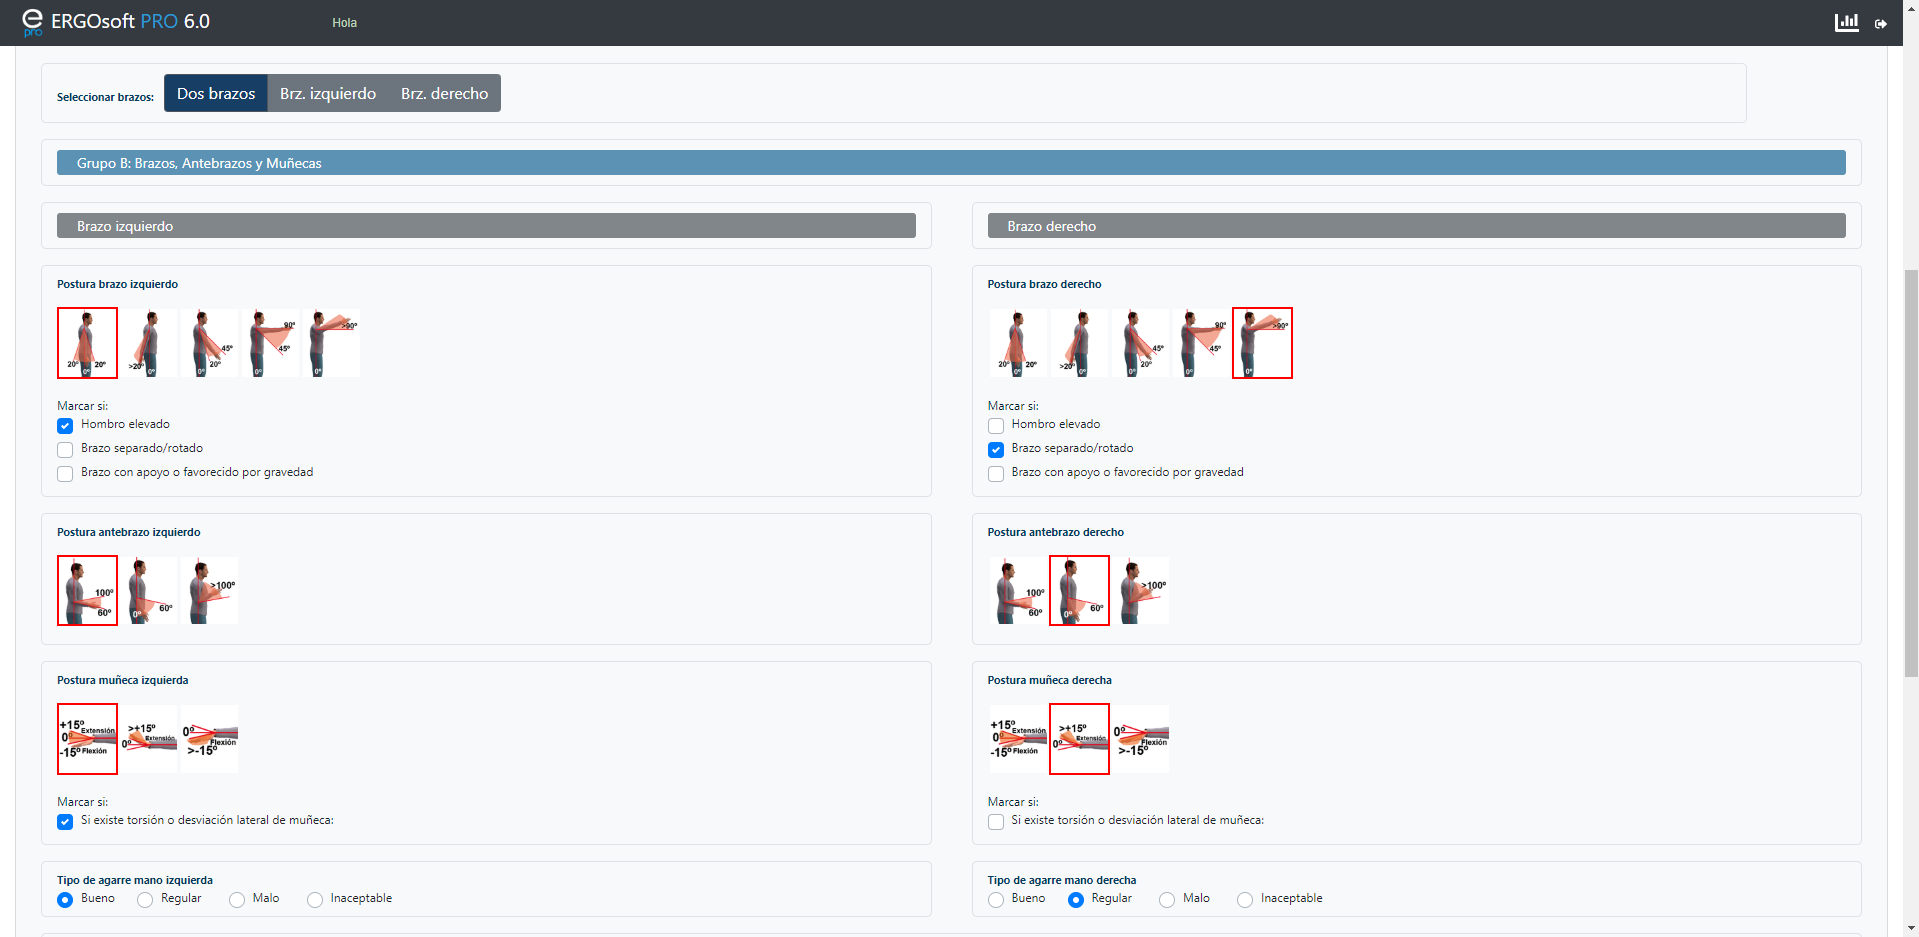1919x937 pixels.
Task: Choose right wrist >-15° flexion image
Action: [x=1140, y=739]
